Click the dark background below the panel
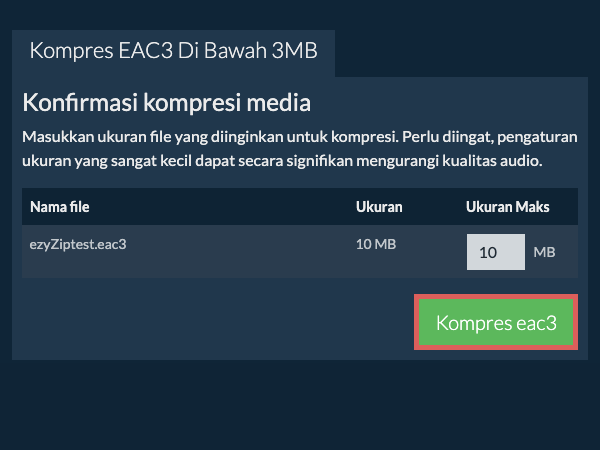Image resolution: width=600 pixels, height=450 pixels. click(x=300, y=405)
